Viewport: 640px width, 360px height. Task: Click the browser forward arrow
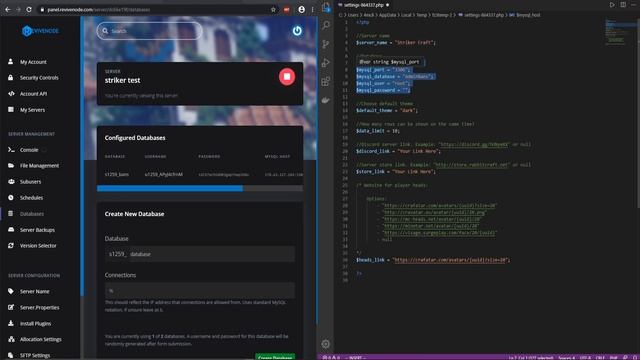pos(18,9)
